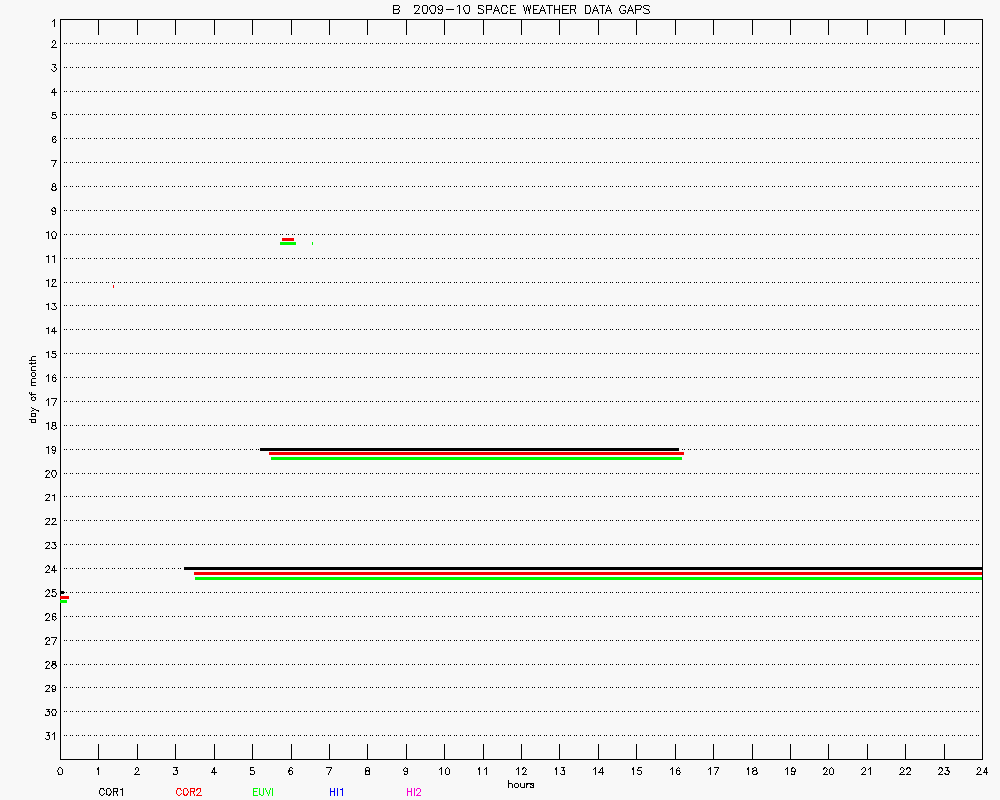The image size is (1000, 800).
Task: Click the black COR1 legend label
Action: click(x=111, y=792)
